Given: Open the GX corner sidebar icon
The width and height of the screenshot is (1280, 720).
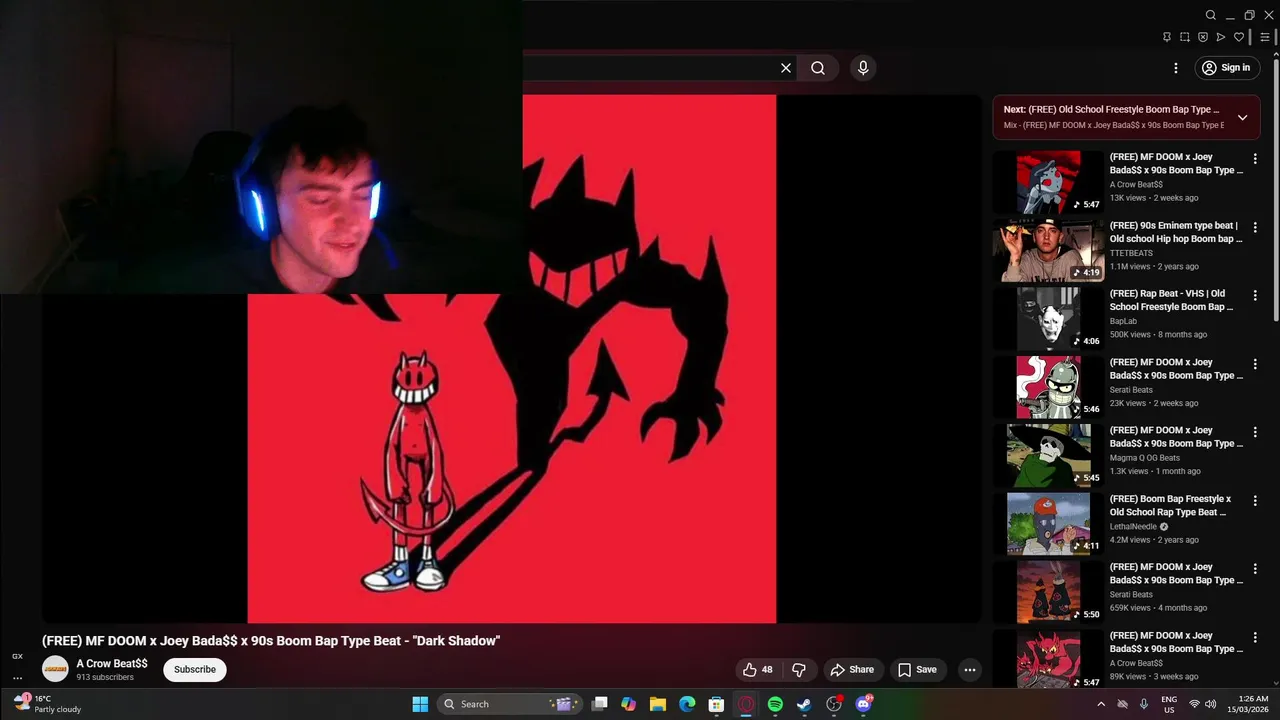Looking at the screenshot, I should (17, 656).
